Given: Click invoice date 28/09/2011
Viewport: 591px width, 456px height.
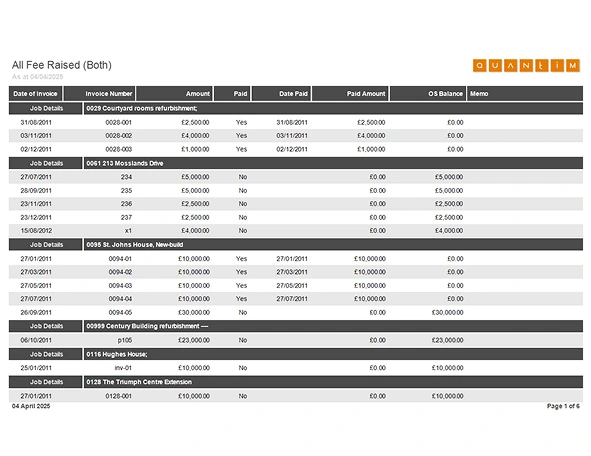Looking at the screenshot, I should pos(36,191).
